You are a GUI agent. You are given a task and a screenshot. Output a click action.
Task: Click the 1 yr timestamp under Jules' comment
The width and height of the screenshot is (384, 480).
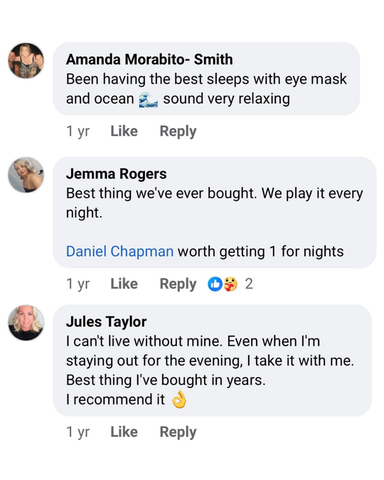[x=78, y=432]
